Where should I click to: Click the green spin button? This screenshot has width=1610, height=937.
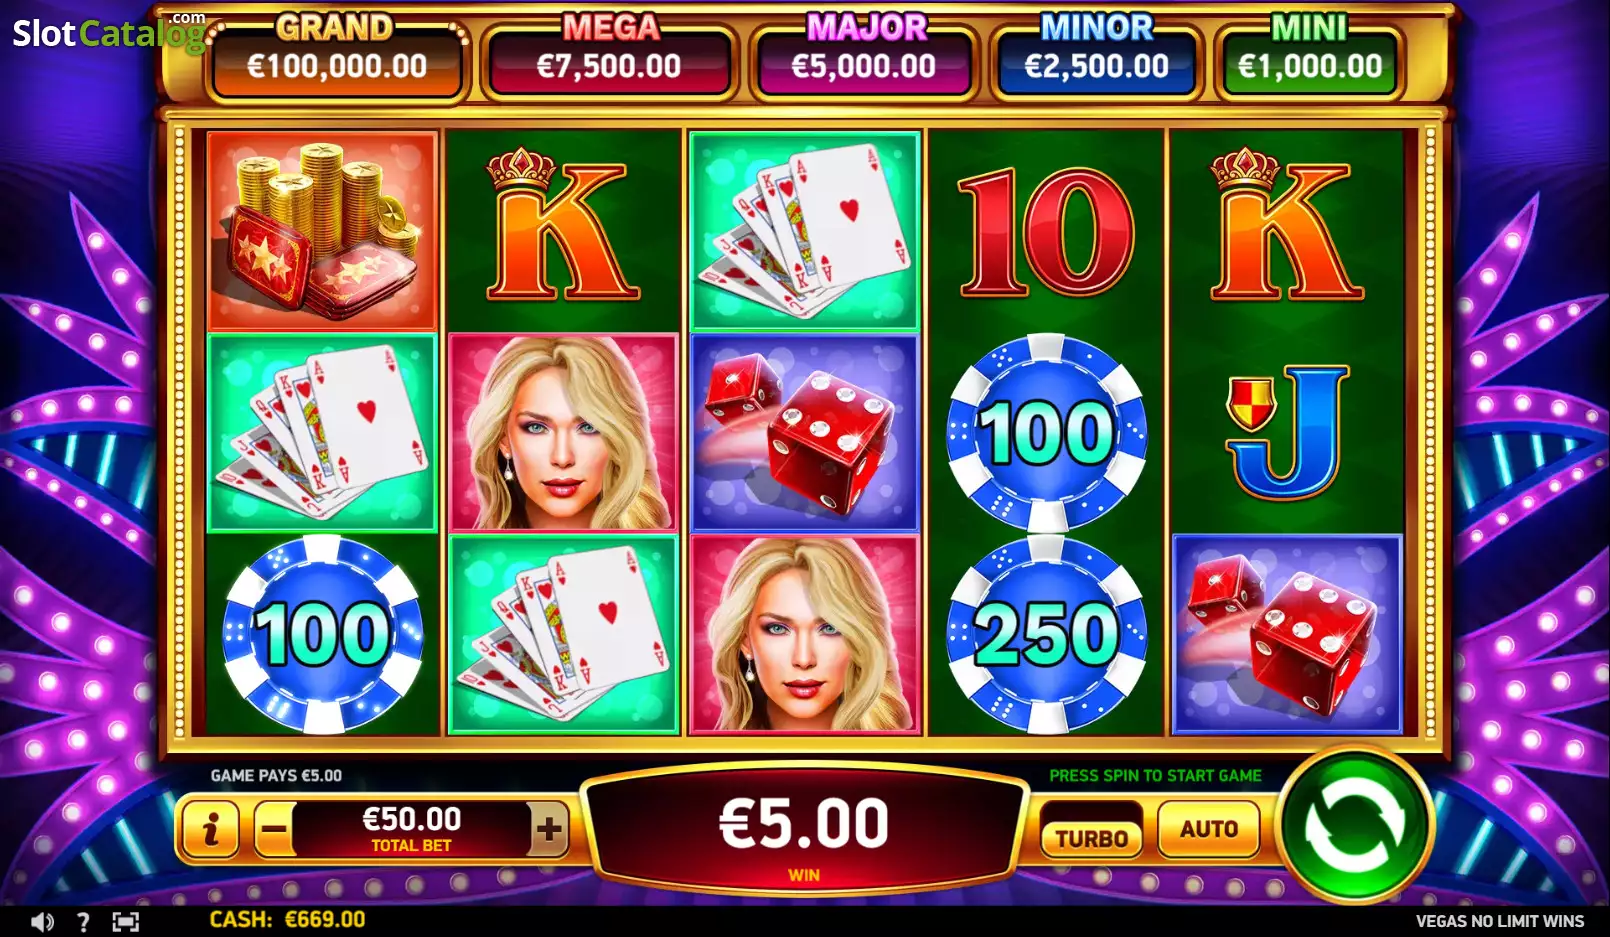click(x=1354, y=826)
